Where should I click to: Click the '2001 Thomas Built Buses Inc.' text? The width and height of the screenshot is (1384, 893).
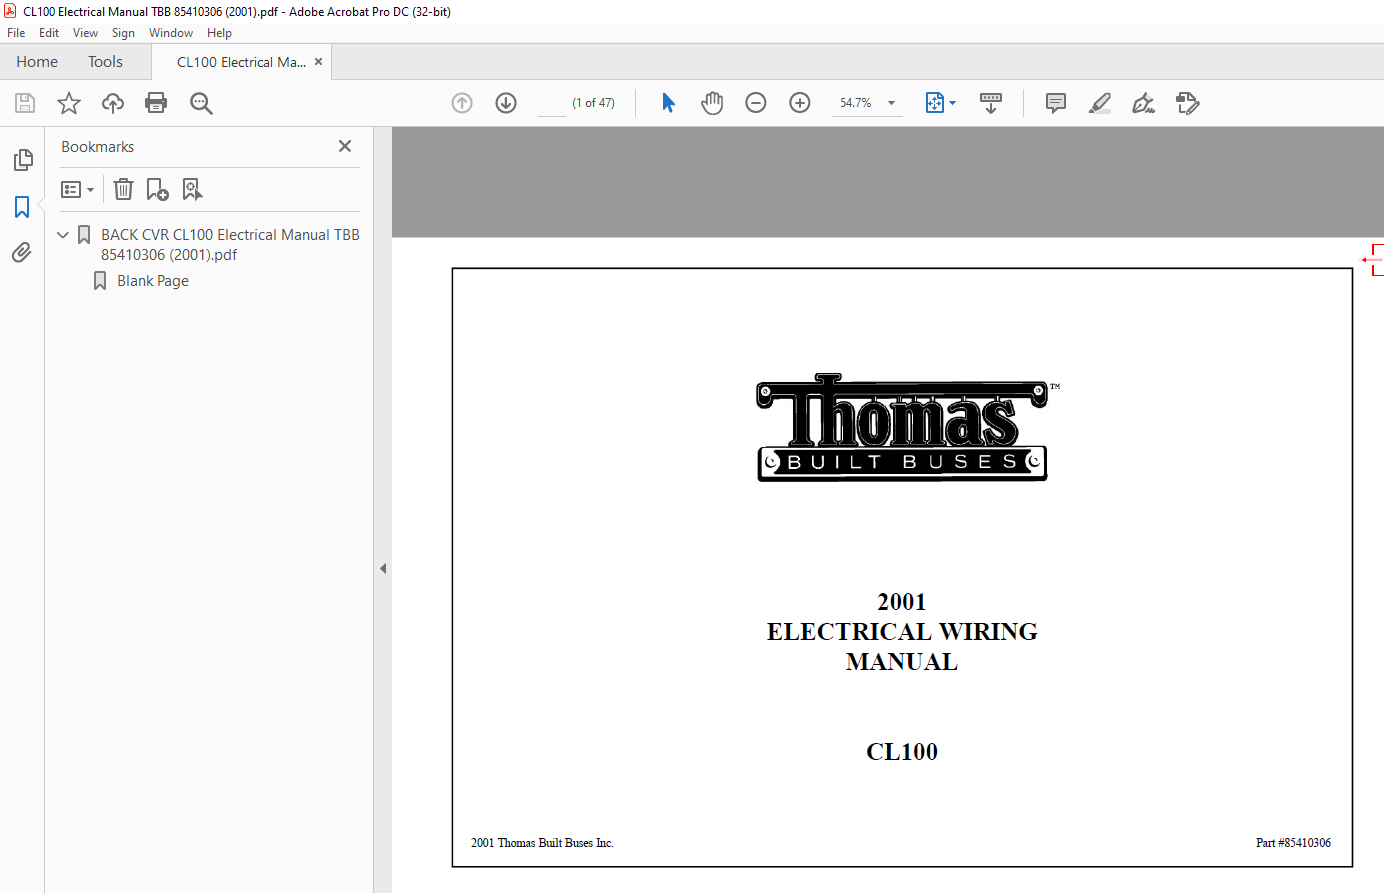click(542, 843)
